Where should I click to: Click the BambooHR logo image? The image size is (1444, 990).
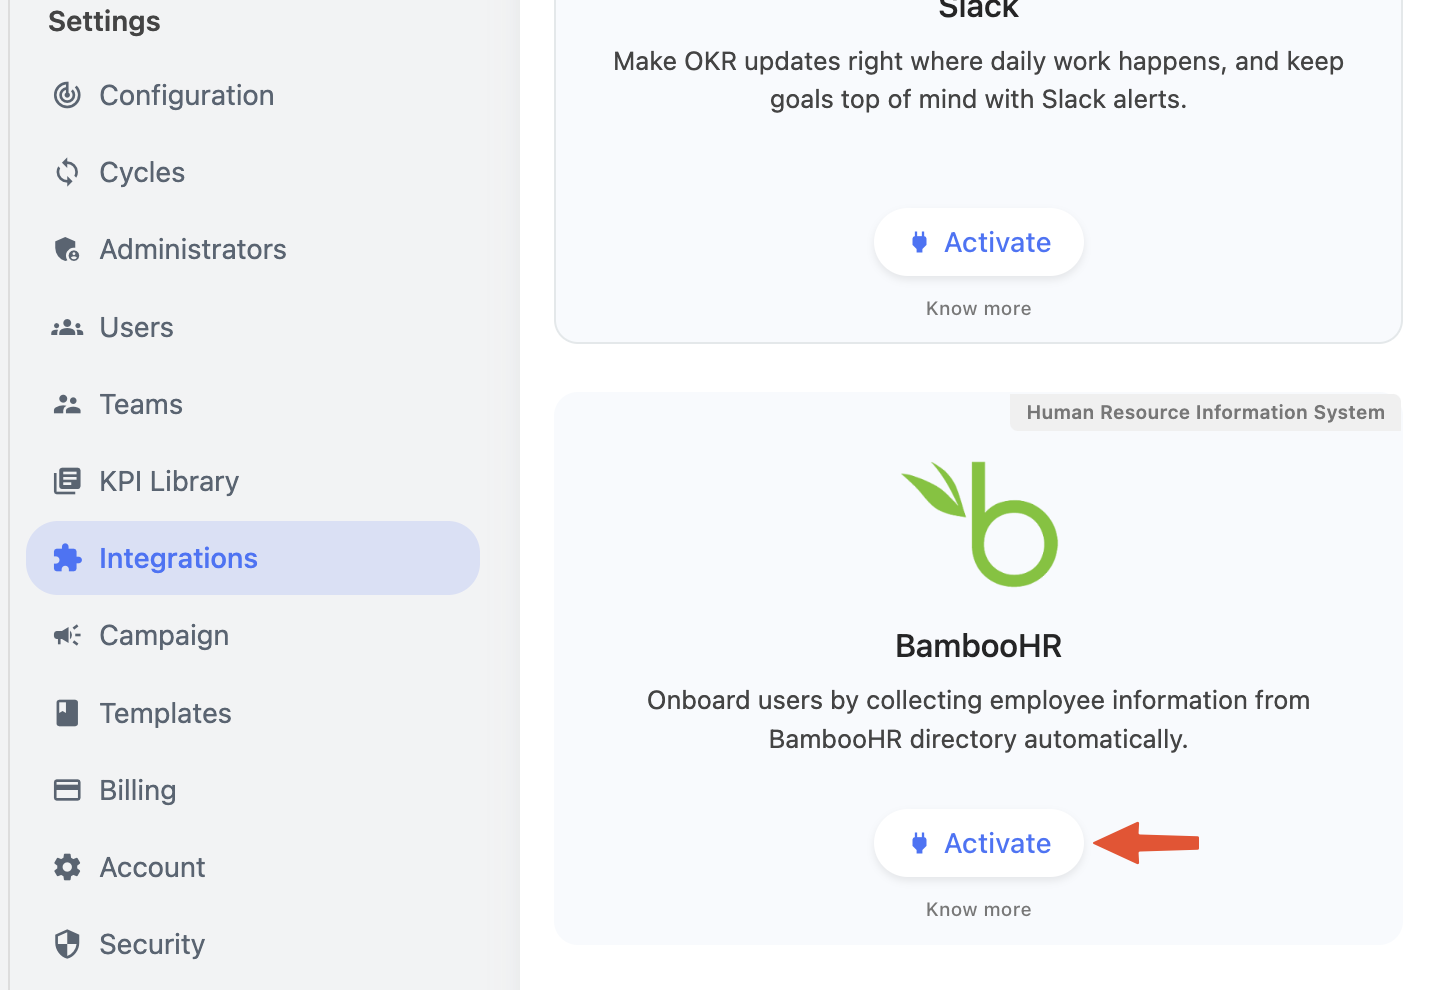point(980,524)
